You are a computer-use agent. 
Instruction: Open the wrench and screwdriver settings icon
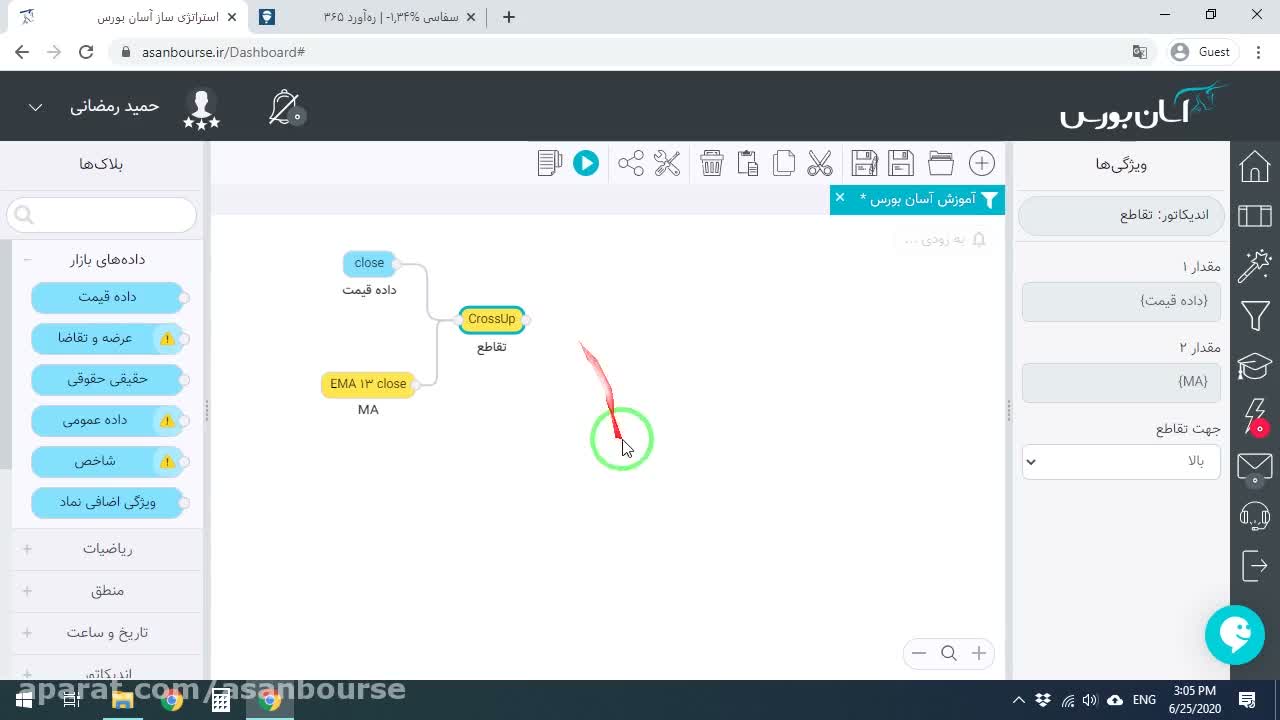point(667,163)
